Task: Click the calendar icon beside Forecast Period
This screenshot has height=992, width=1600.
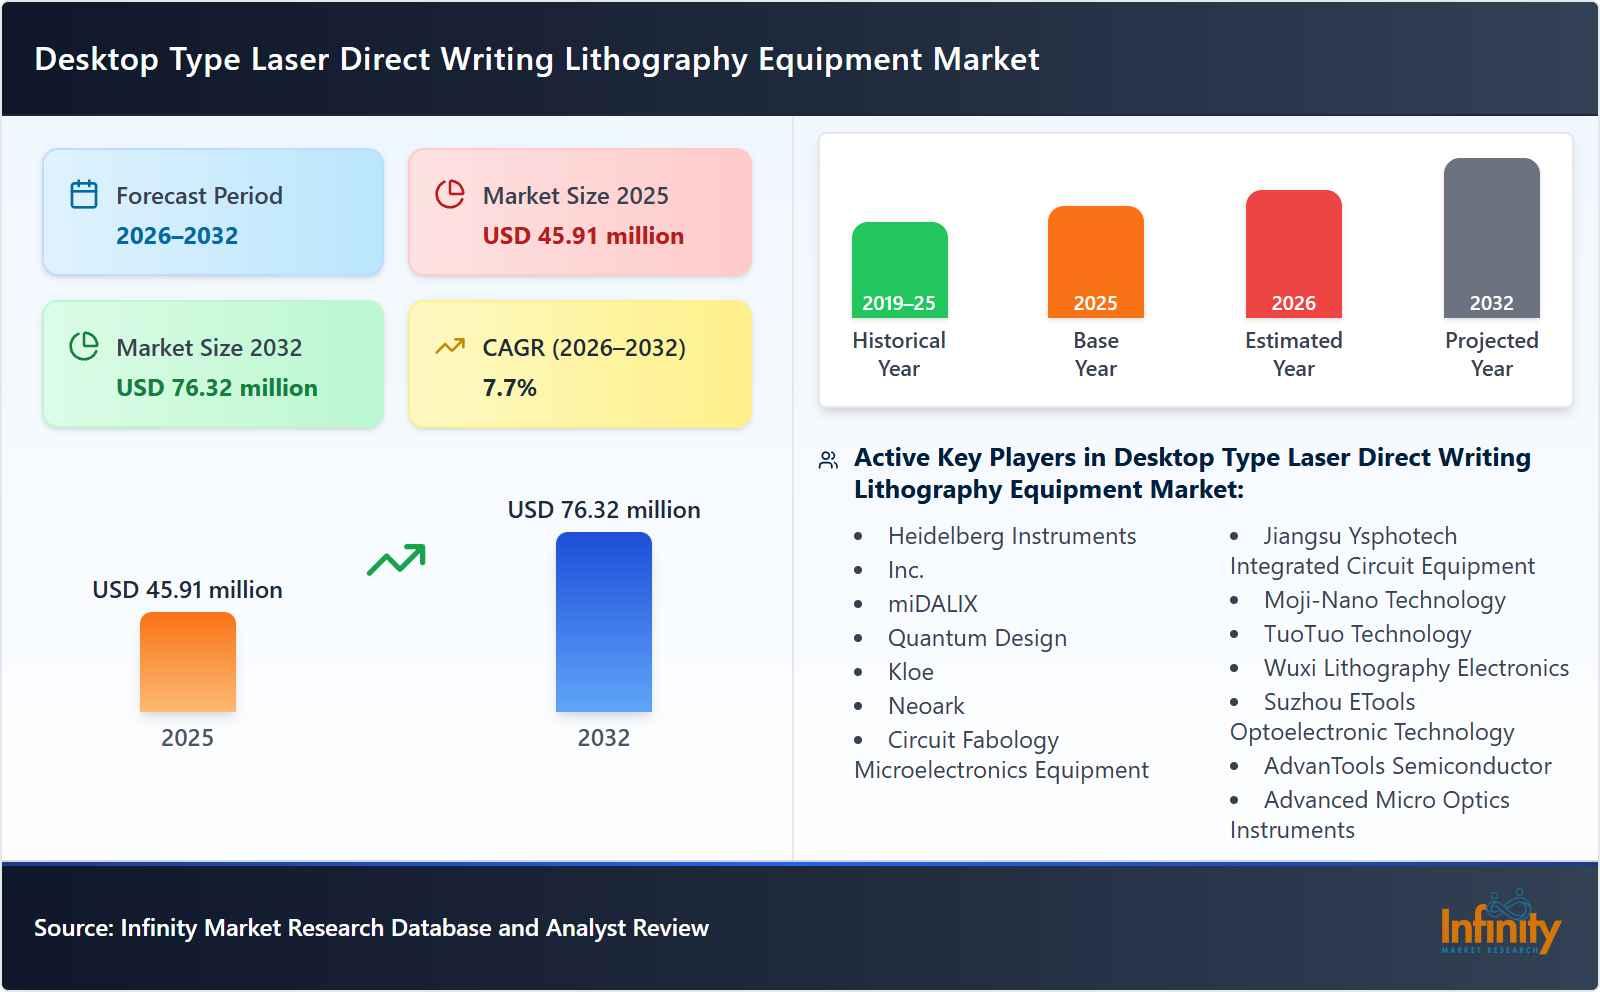Action: coord(84,196)
